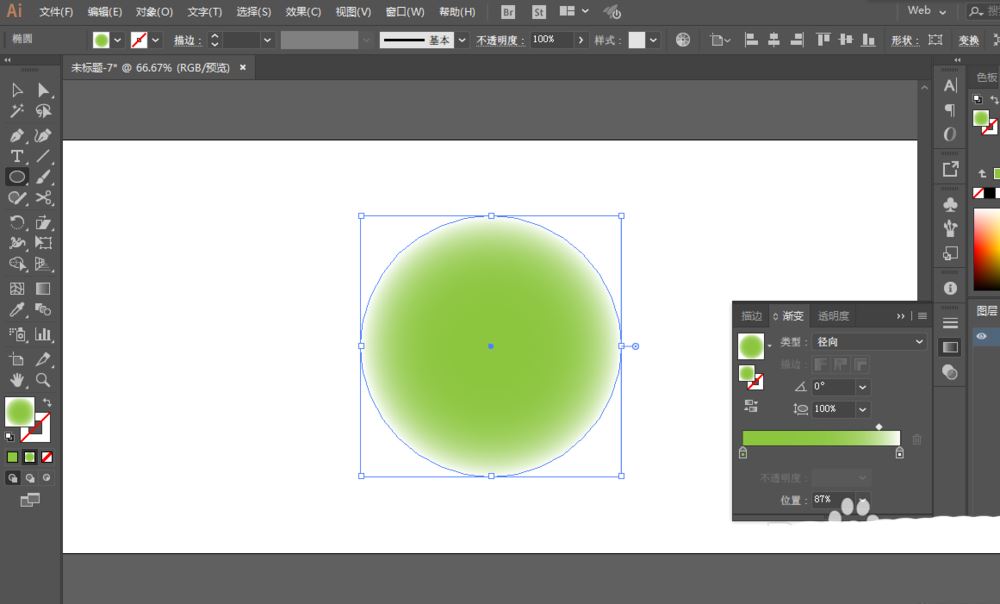Pick the Eyedropper tool
This screenshot has height=604, width=1000.
coord(17,311)
